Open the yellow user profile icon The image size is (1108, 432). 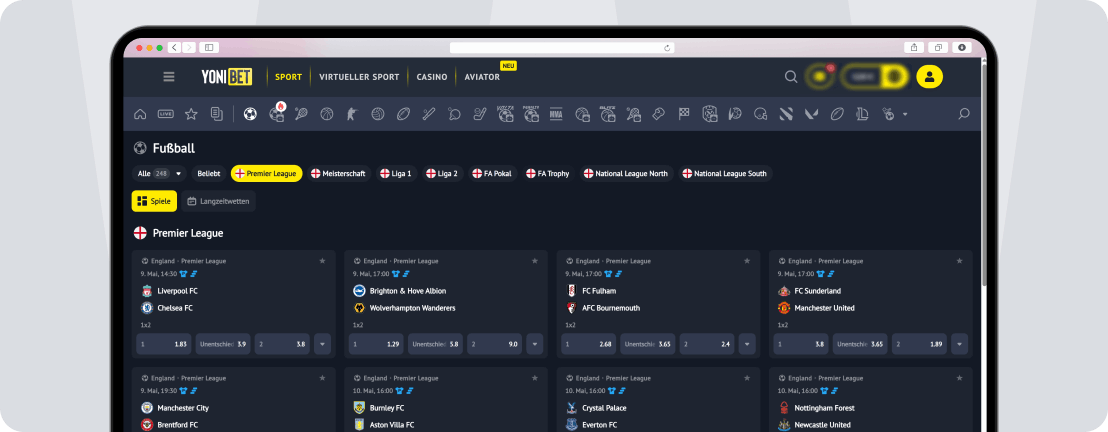coord(929,76)
